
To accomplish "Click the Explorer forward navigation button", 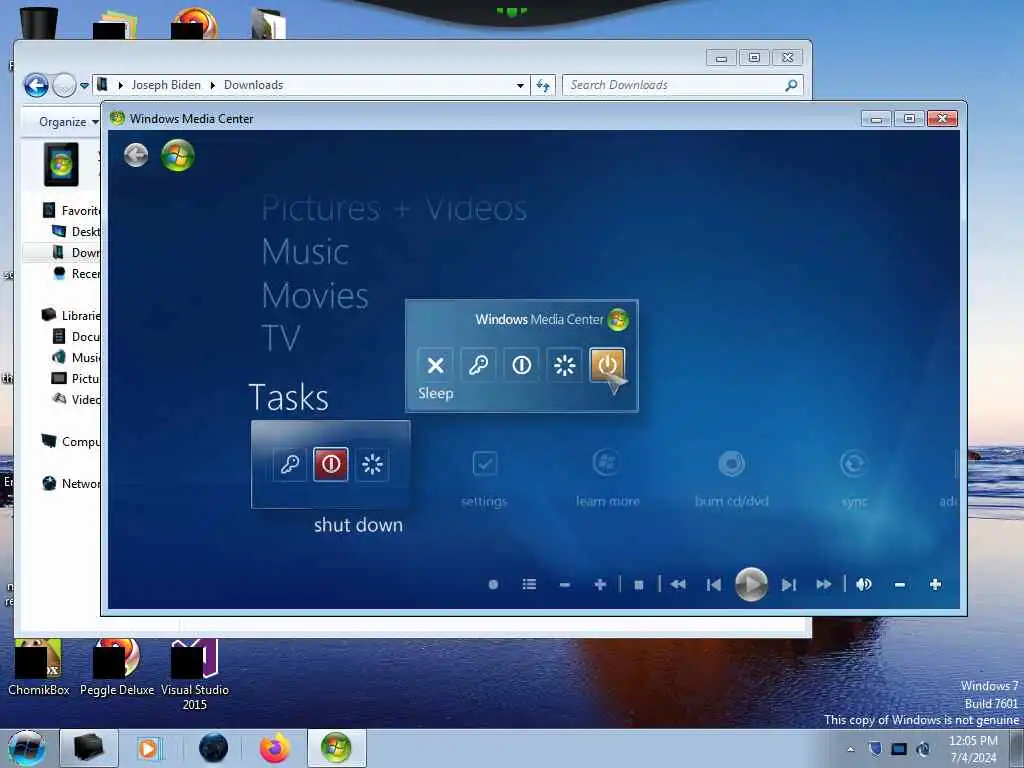I will click(x=63, y=86).
